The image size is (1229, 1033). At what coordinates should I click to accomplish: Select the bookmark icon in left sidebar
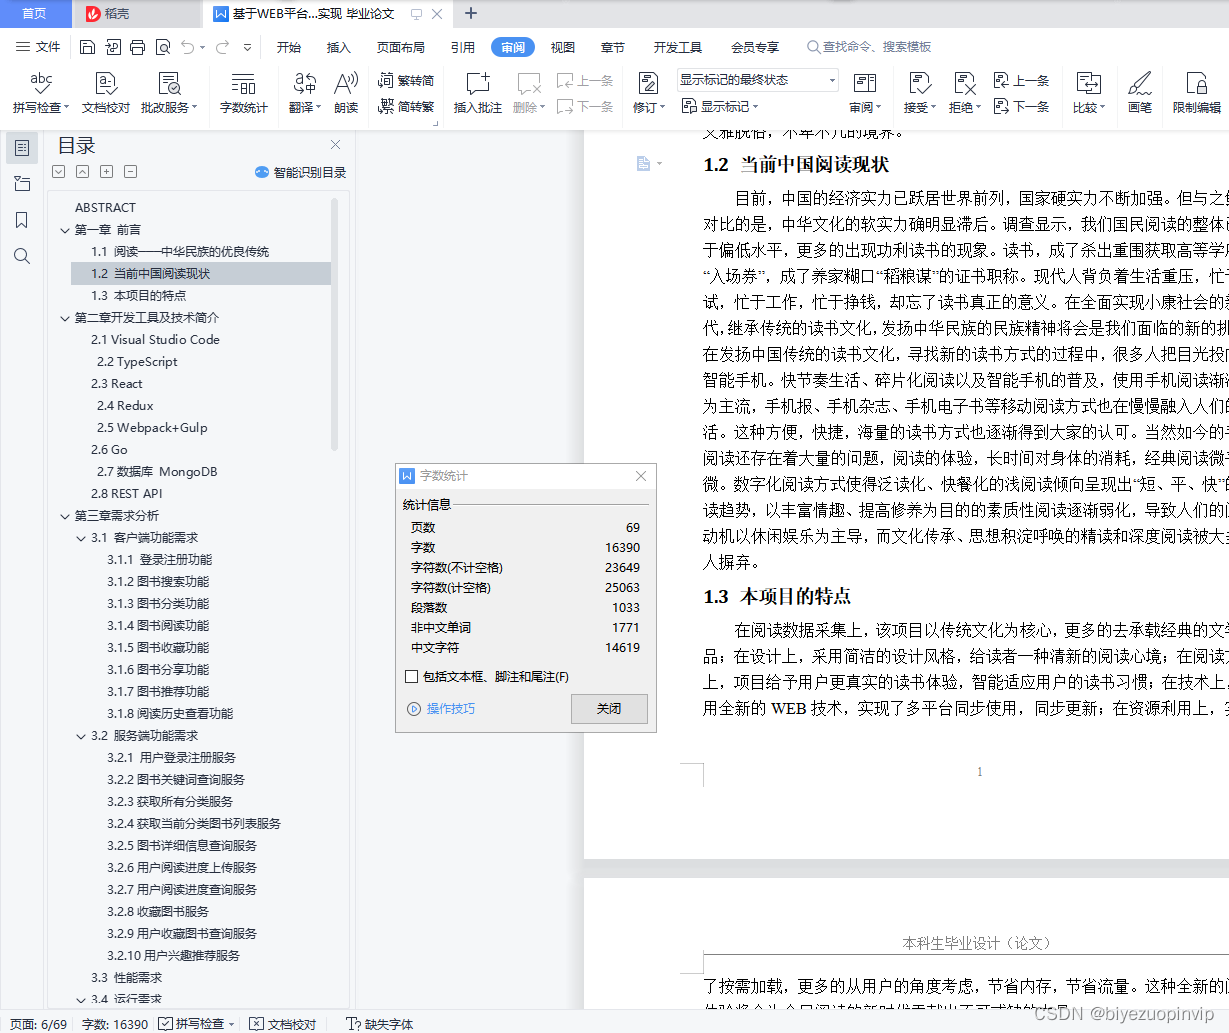coord(21,219)
